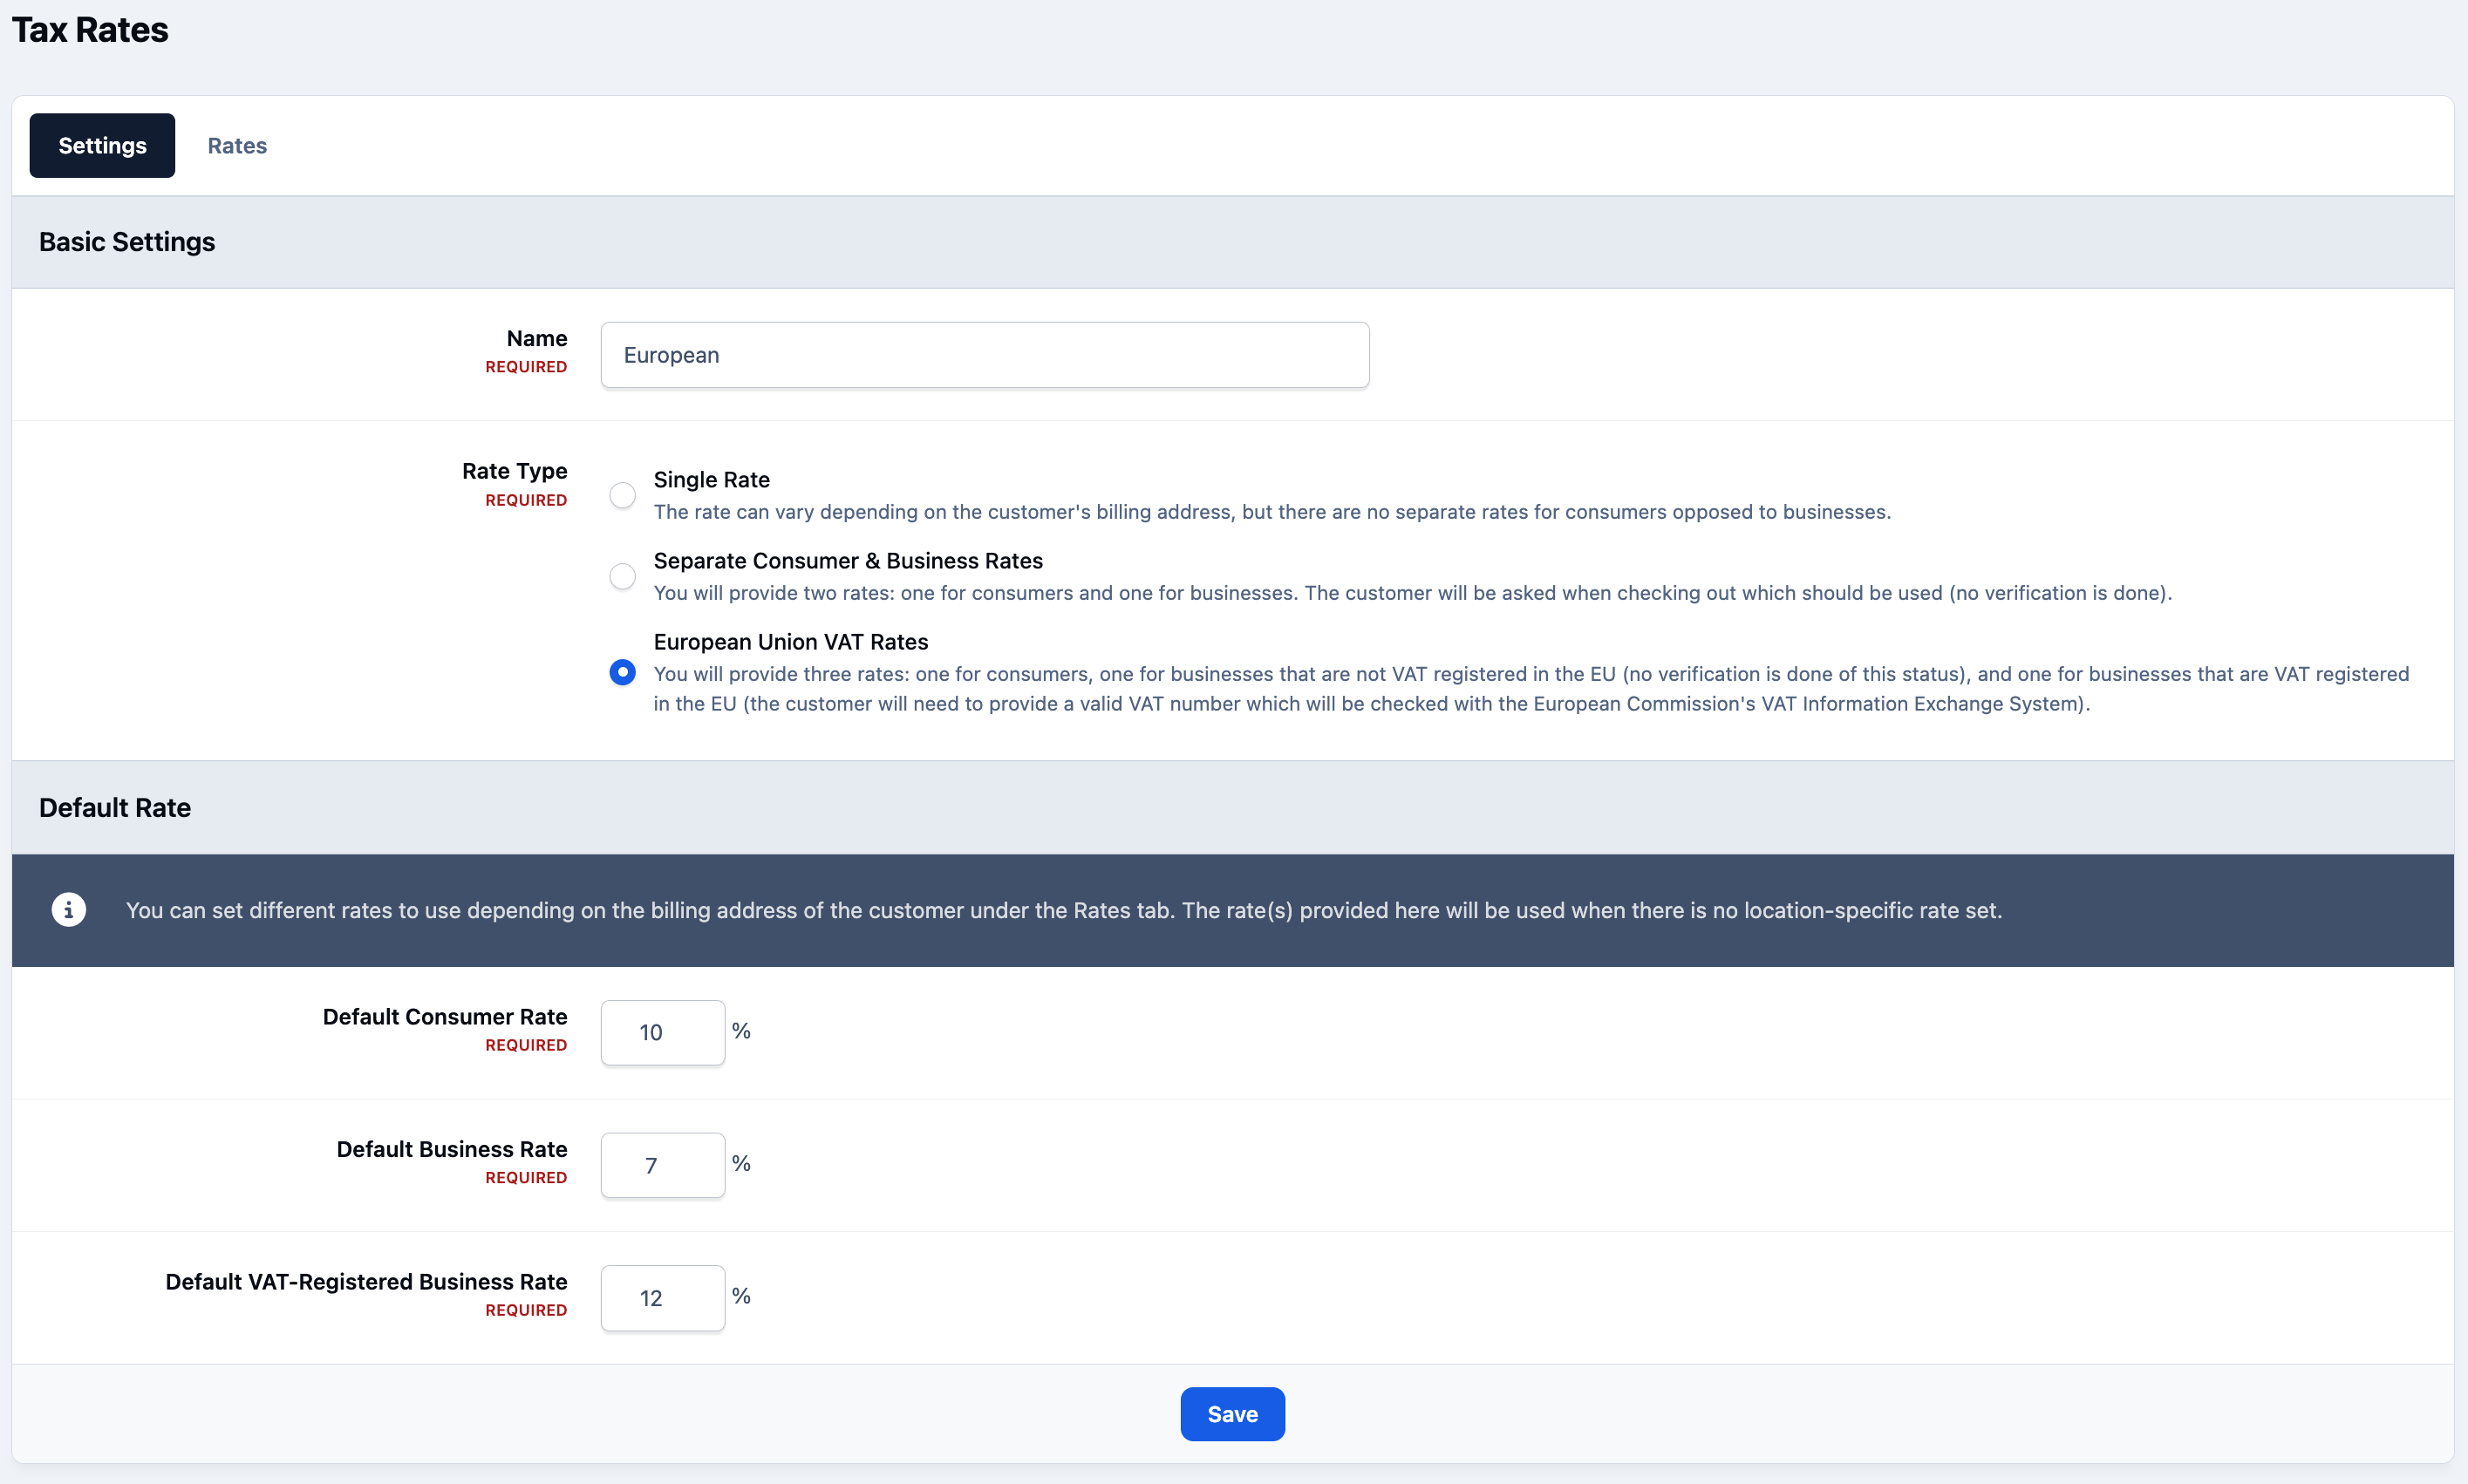Image resolution: width=2468 pixels, height=1484 pixels.
Task: Click the European Union VAT Rates label
Action: [791, 642]
